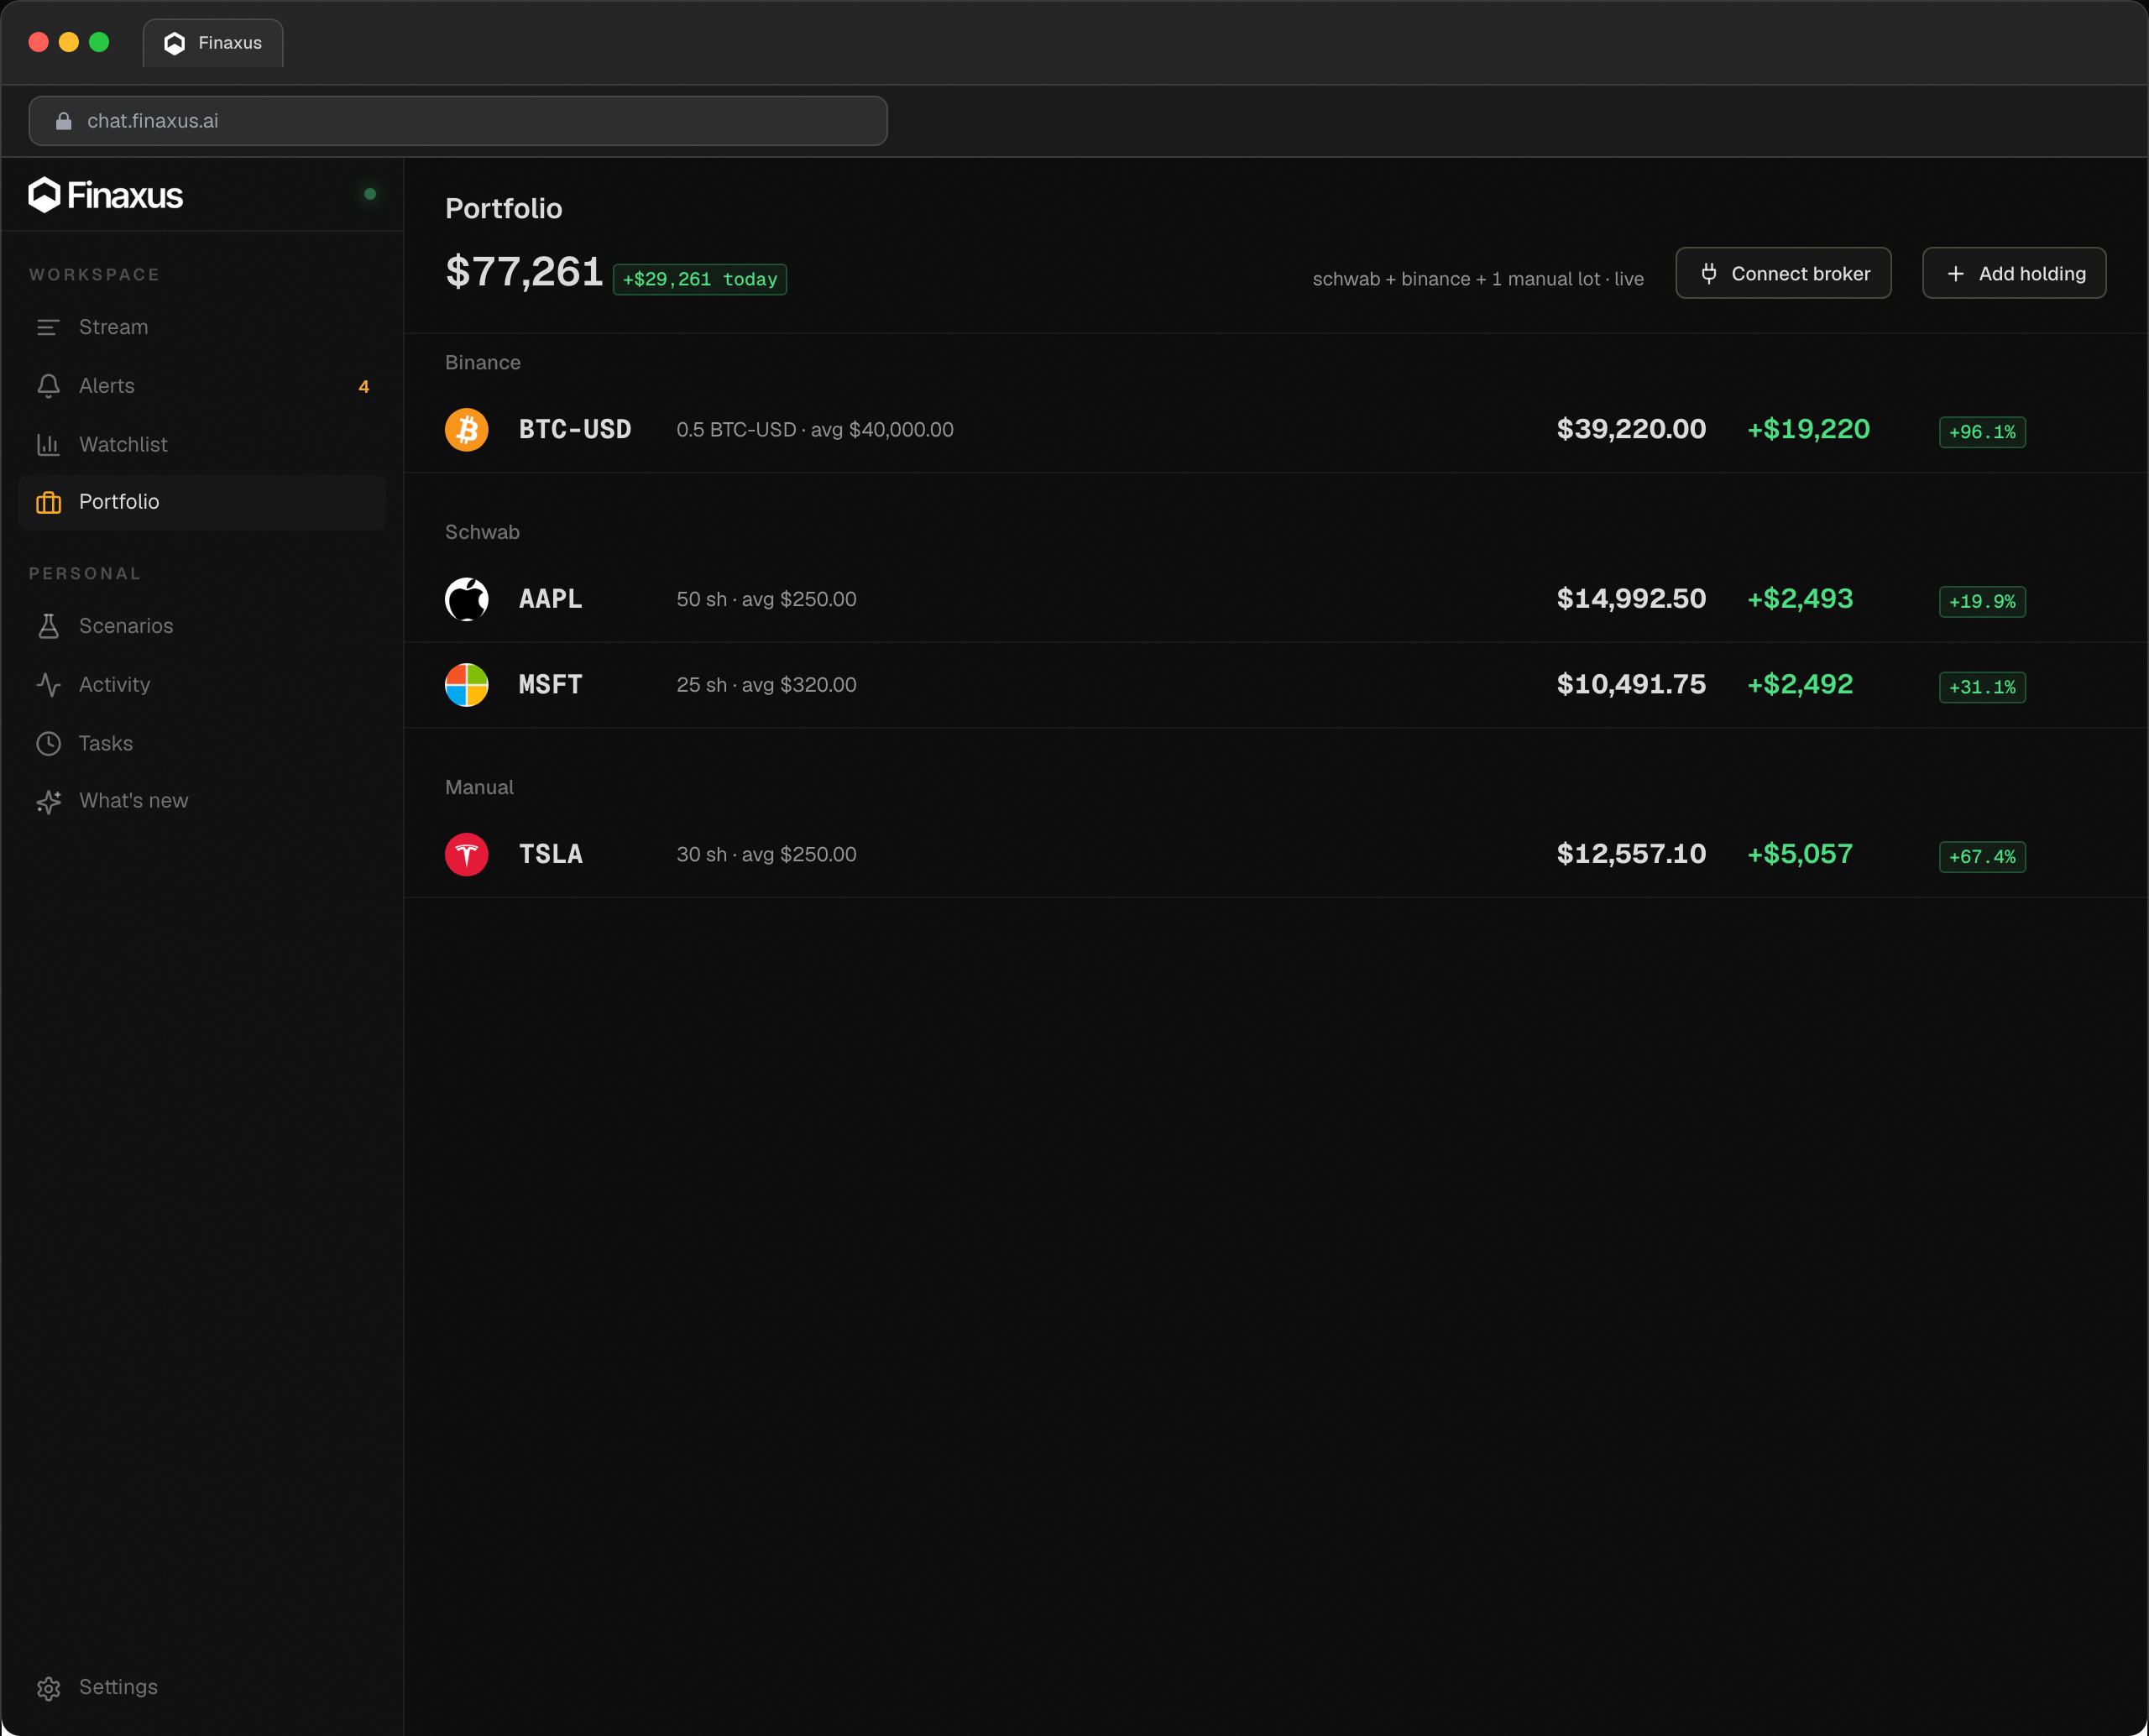2149x1736 pixels.
Task: Click the Bitcoin logo icon
Action: (x=466, y=430)
